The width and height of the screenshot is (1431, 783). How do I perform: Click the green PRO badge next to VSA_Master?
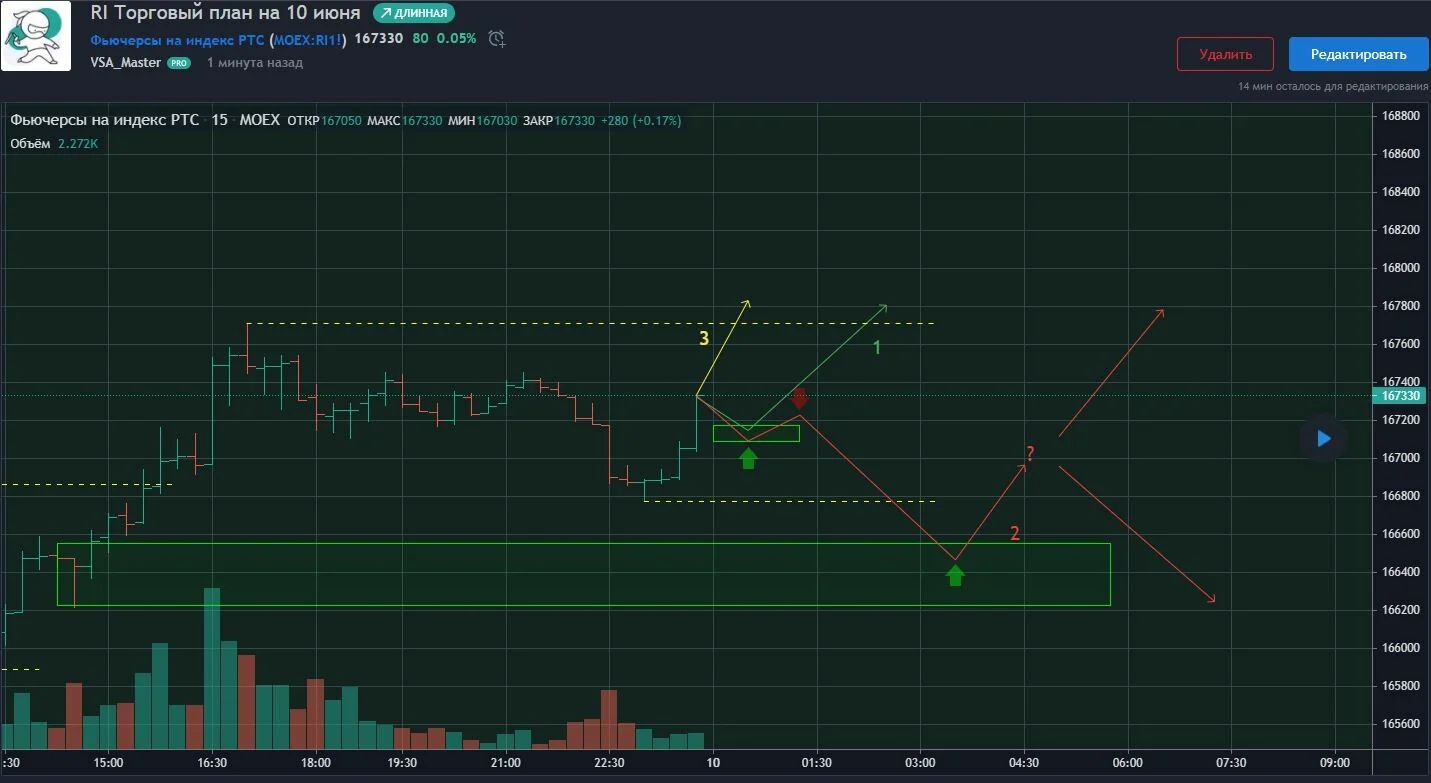coord(178,63)
